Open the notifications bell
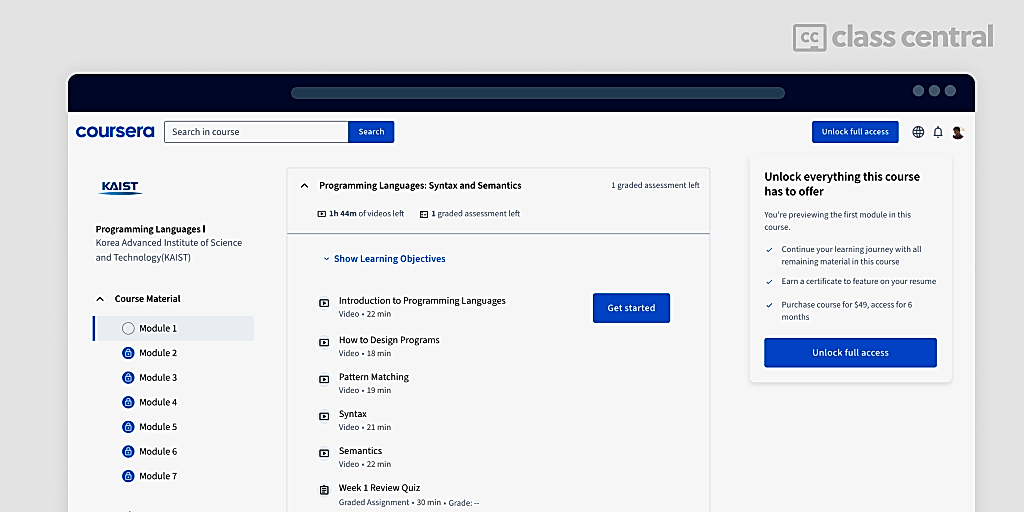The width and height of the screenshot is (1024, 512). pyautogui.click(x=938, y=132)
